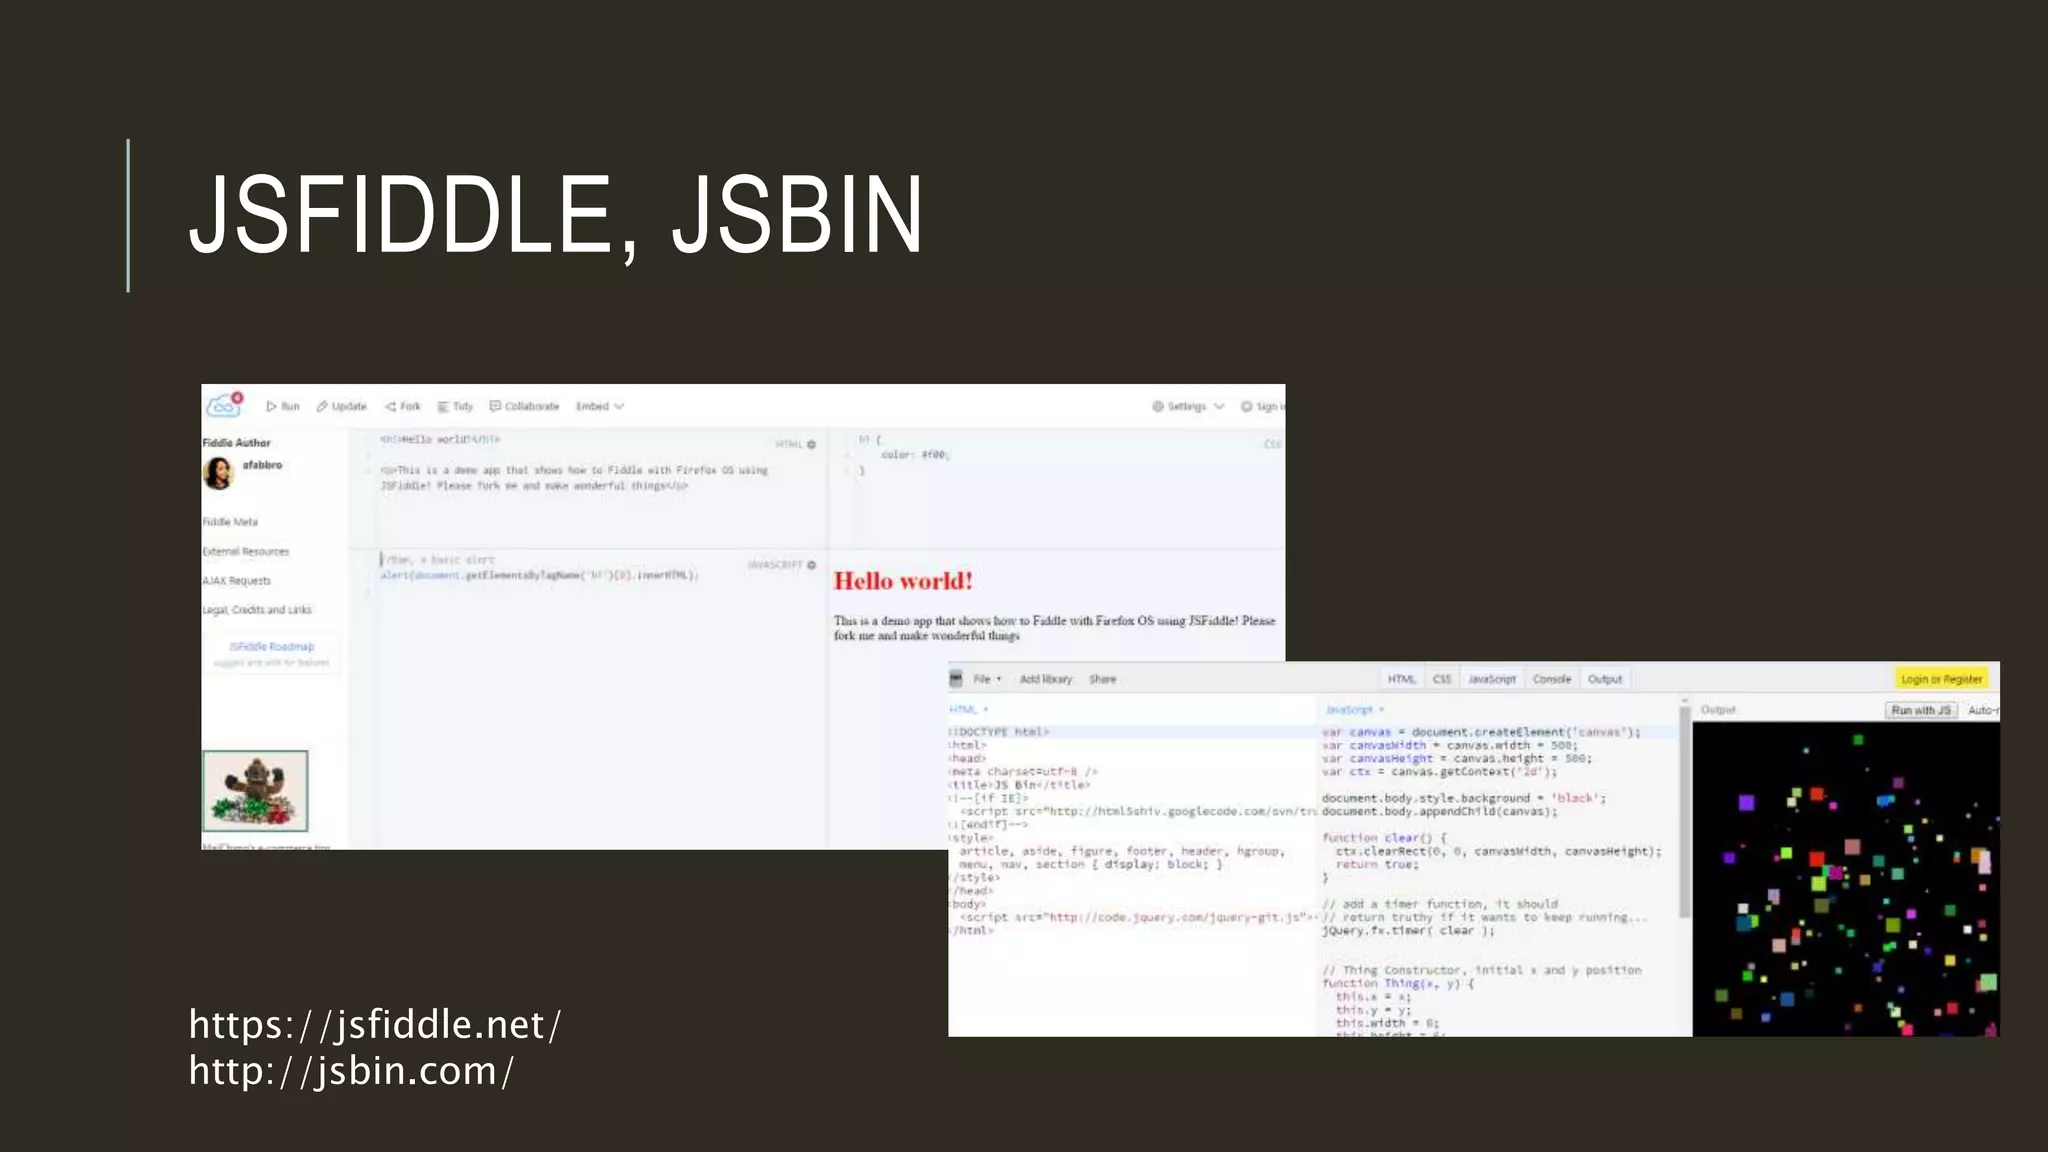The image size is (2048, 1152).
Task: Click the Sign in circle icon
Action: point(1247,406)
